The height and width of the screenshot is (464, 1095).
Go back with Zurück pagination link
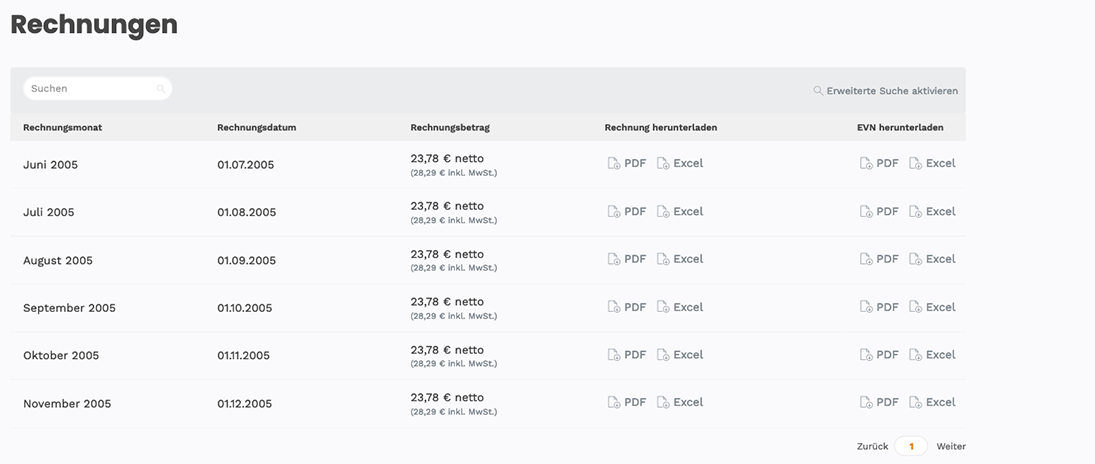point(872,447)
